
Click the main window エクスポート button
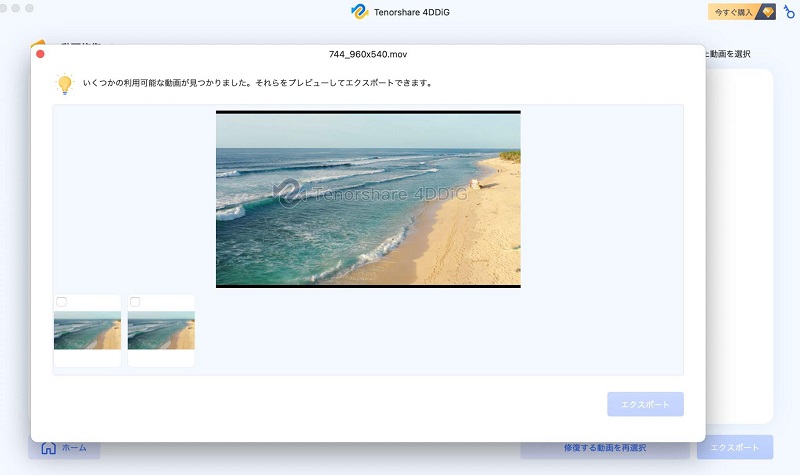[x=735, y=447]
